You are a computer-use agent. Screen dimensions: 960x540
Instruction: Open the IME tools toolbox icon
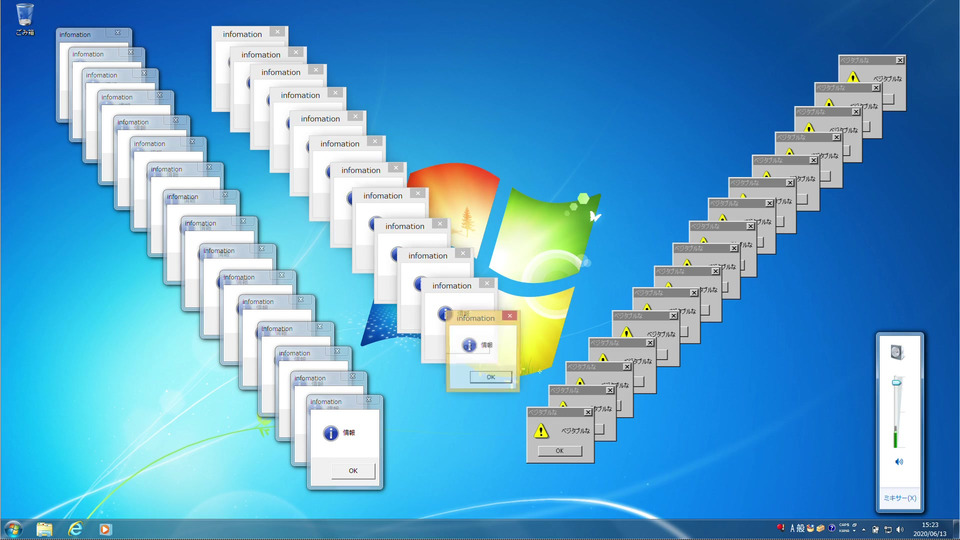pos(820,528)
